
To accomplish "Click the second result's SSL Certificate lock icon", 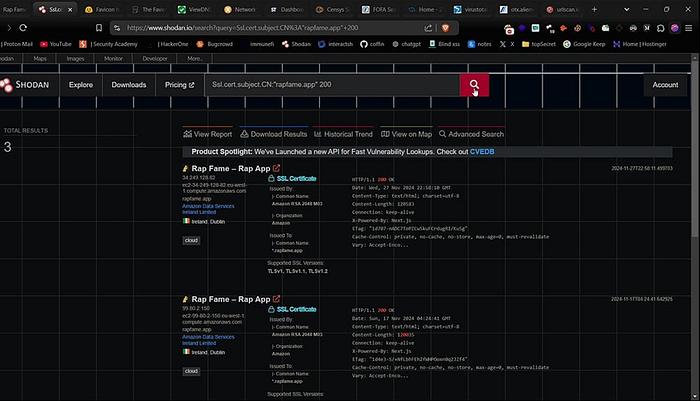I will (271, 309).
